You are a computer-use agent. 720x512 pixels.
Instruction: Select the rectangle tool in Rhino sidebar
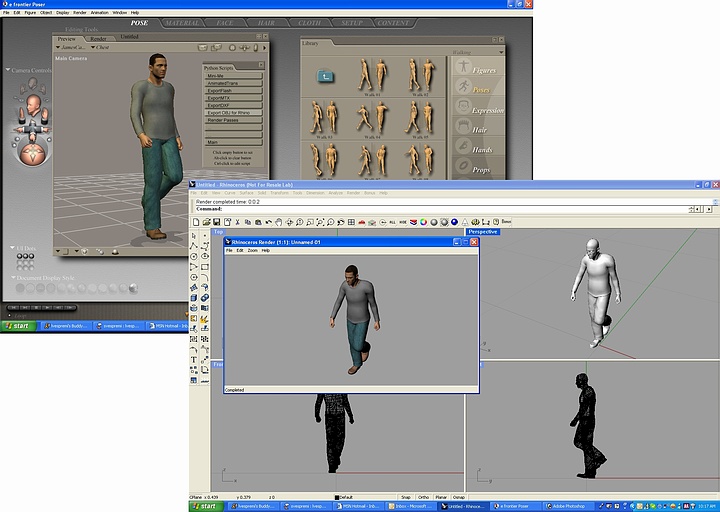click(205, 267)
